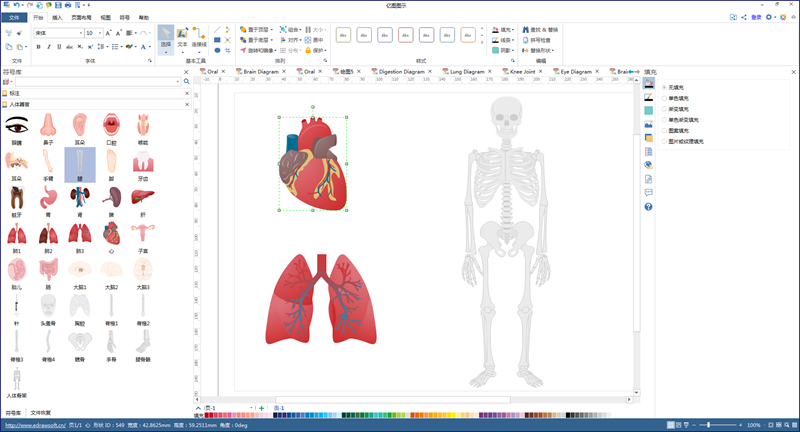The width and height of the screenshot is (800, 432).
Task: Switch to the 页面布局 Page Layout tab
Action: (81, 17)
